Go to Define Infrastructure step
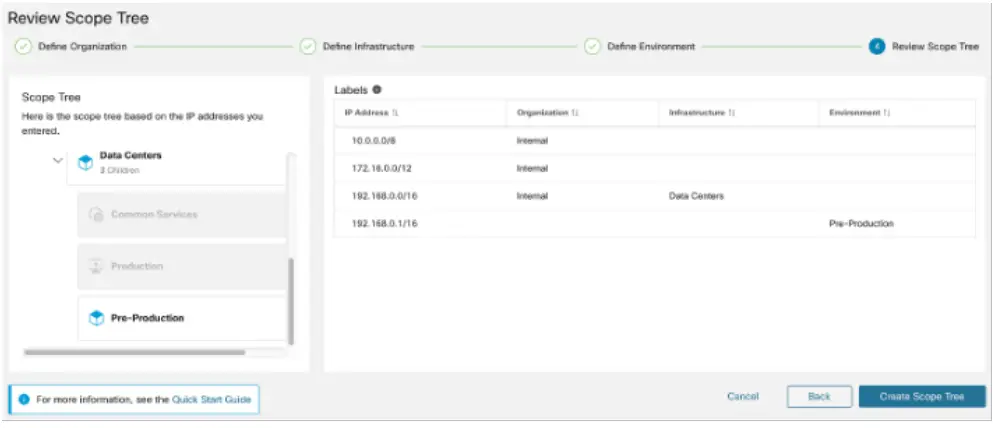996x428 pixels. [x=368, y=47]
